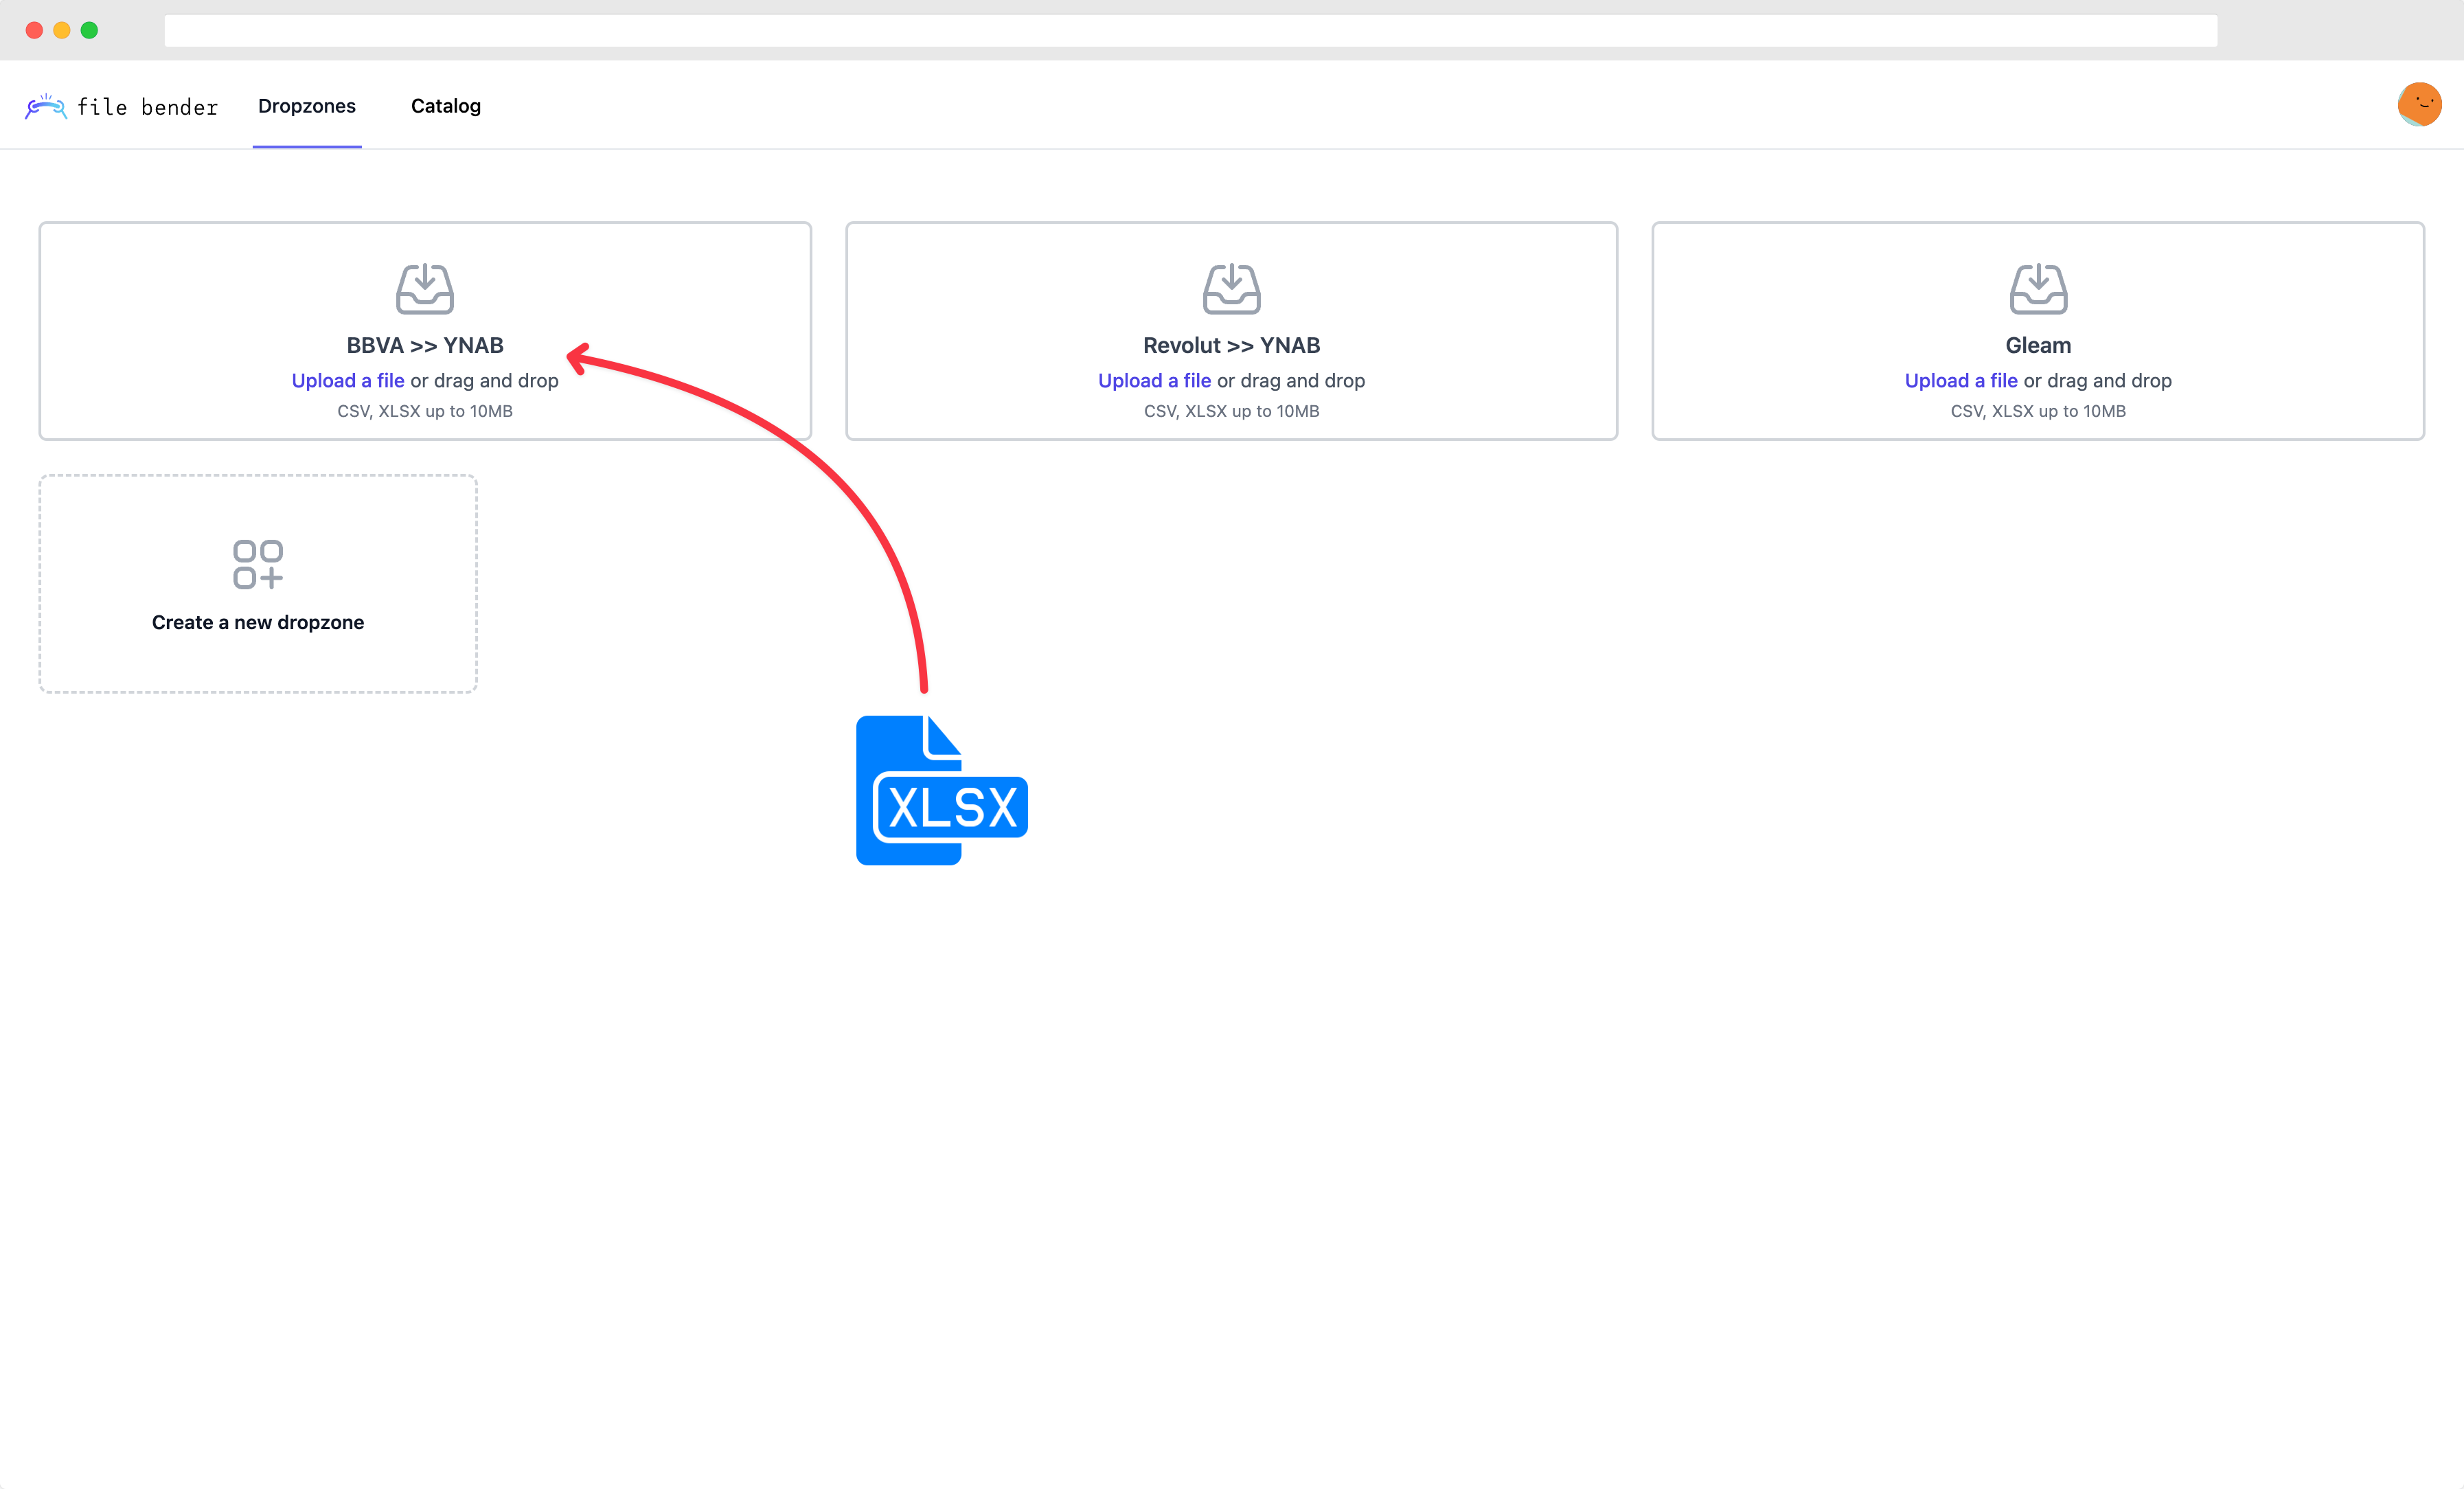
Task: Click the BBVA >> YNAB dropzone title
Action: click(425, 345)
